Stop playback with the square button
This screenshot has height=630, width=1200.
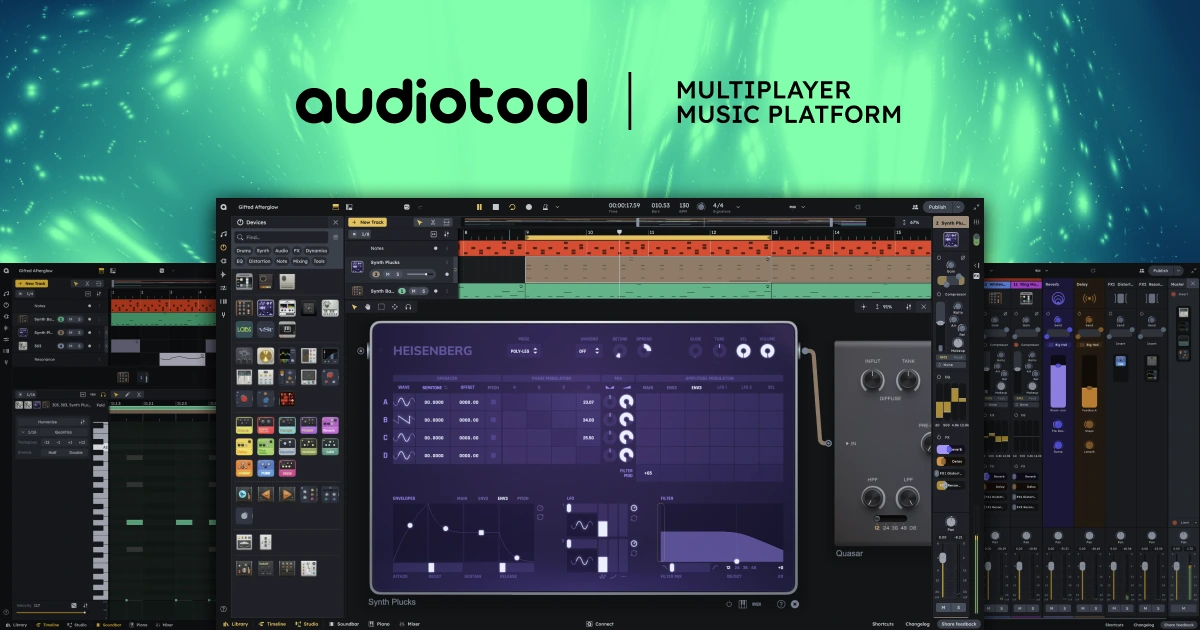click(496, 207)
